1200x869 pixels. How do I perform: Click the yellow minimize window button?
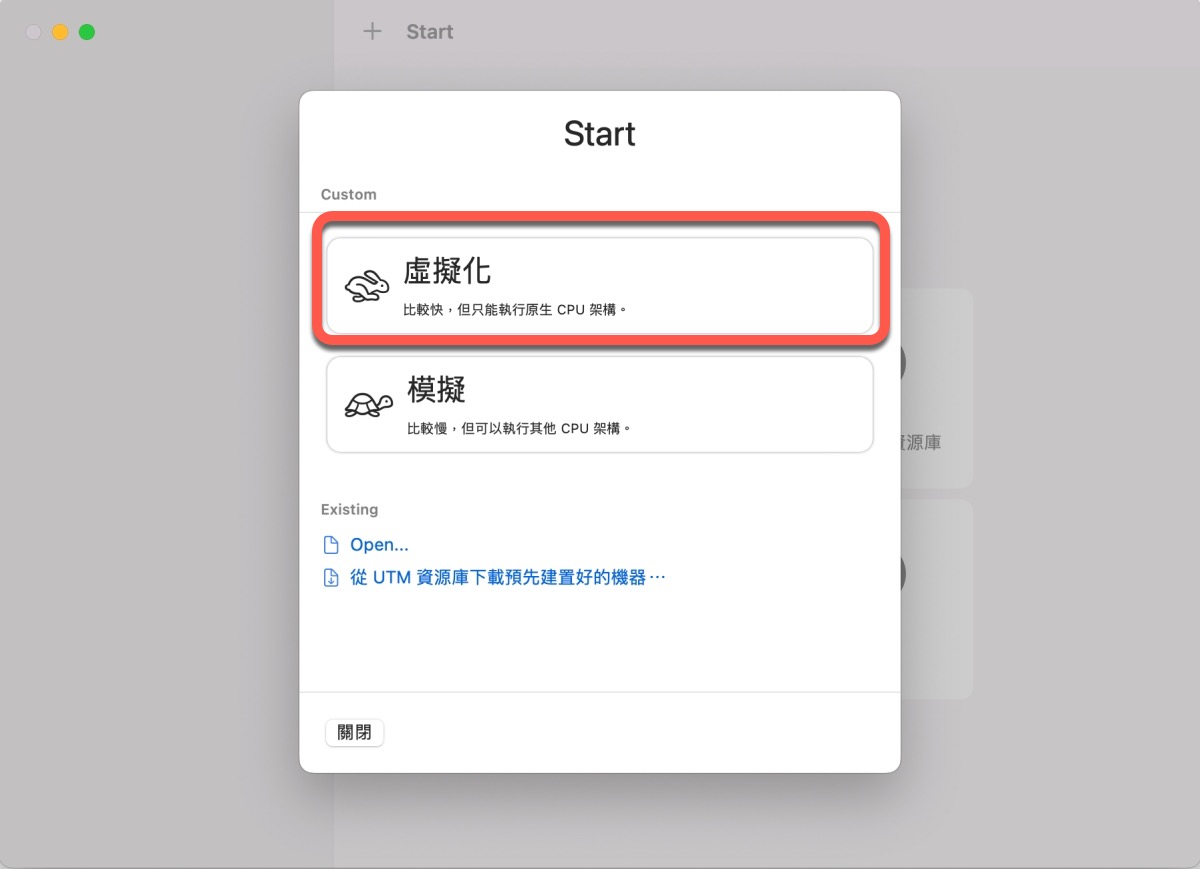(x=60, y=32)
